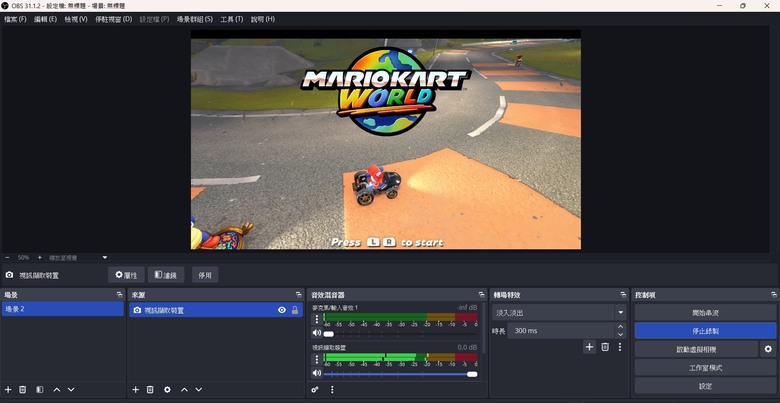Move the scene down with down arrow
This screenshot has width=780, height=403.
(71, 390)
